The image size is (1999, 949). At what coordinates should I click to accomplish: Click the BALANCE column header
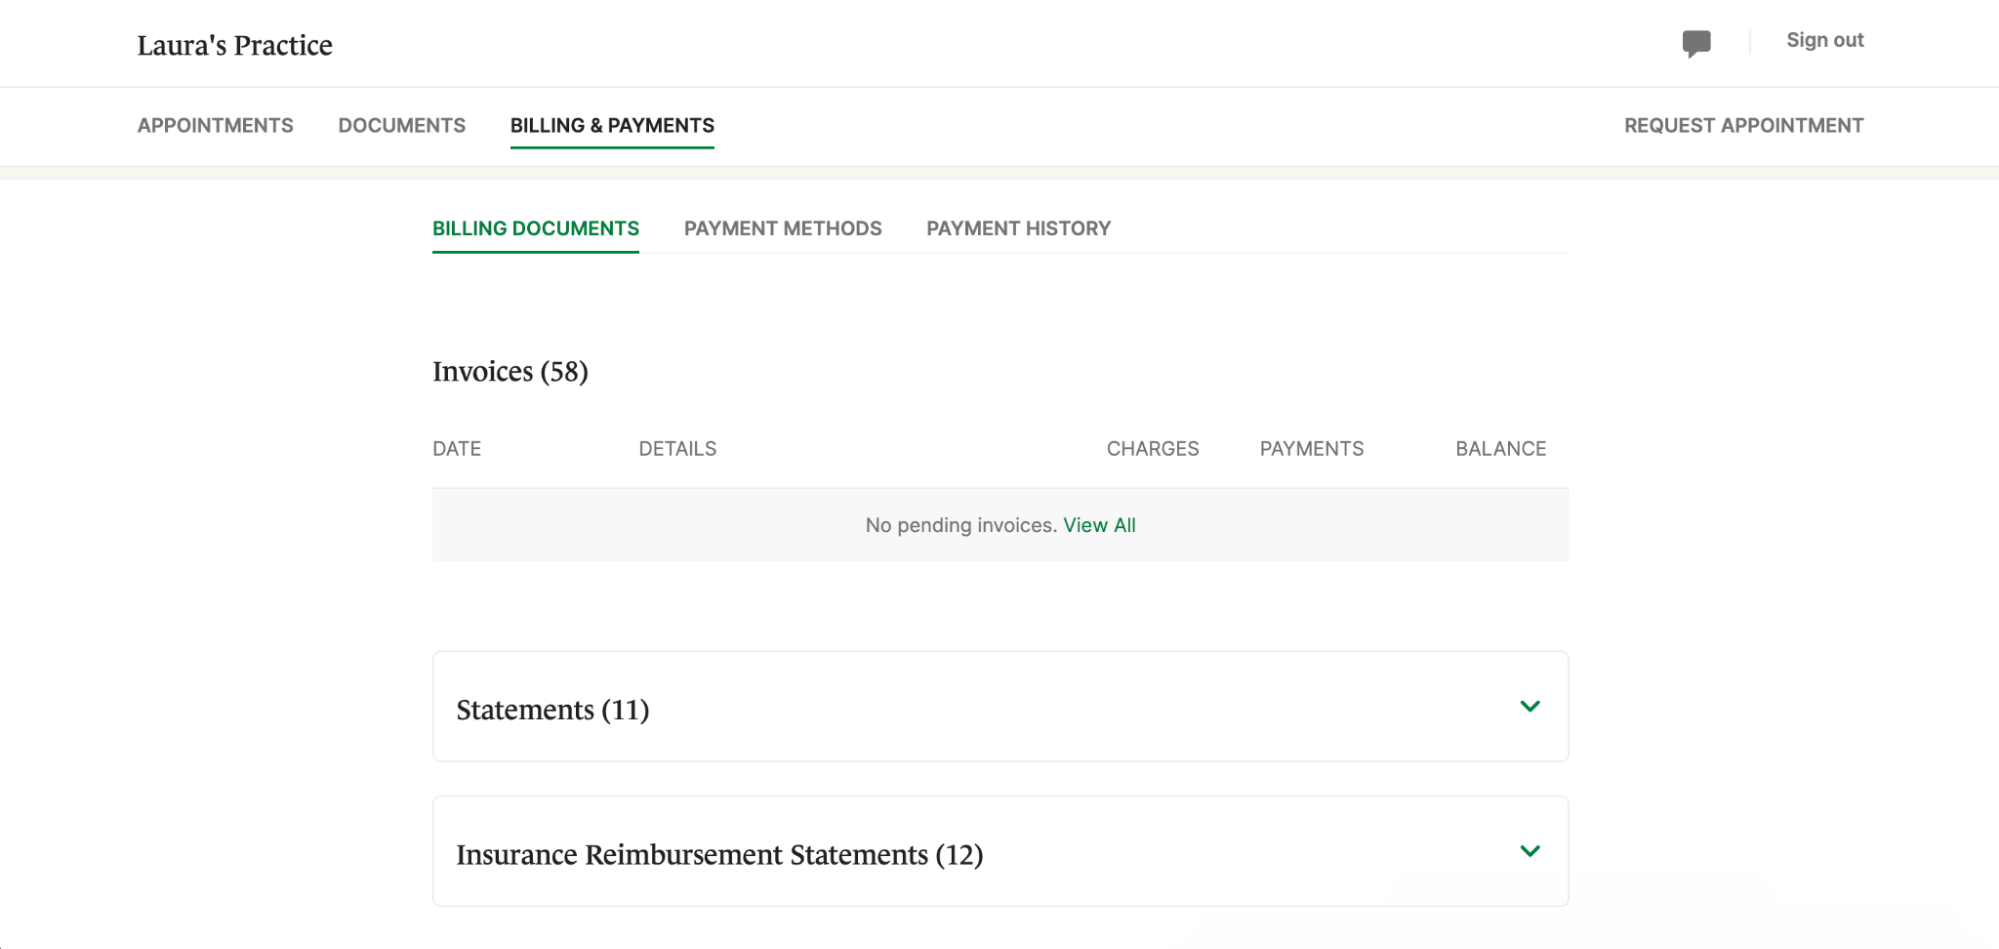(1500, 448)
